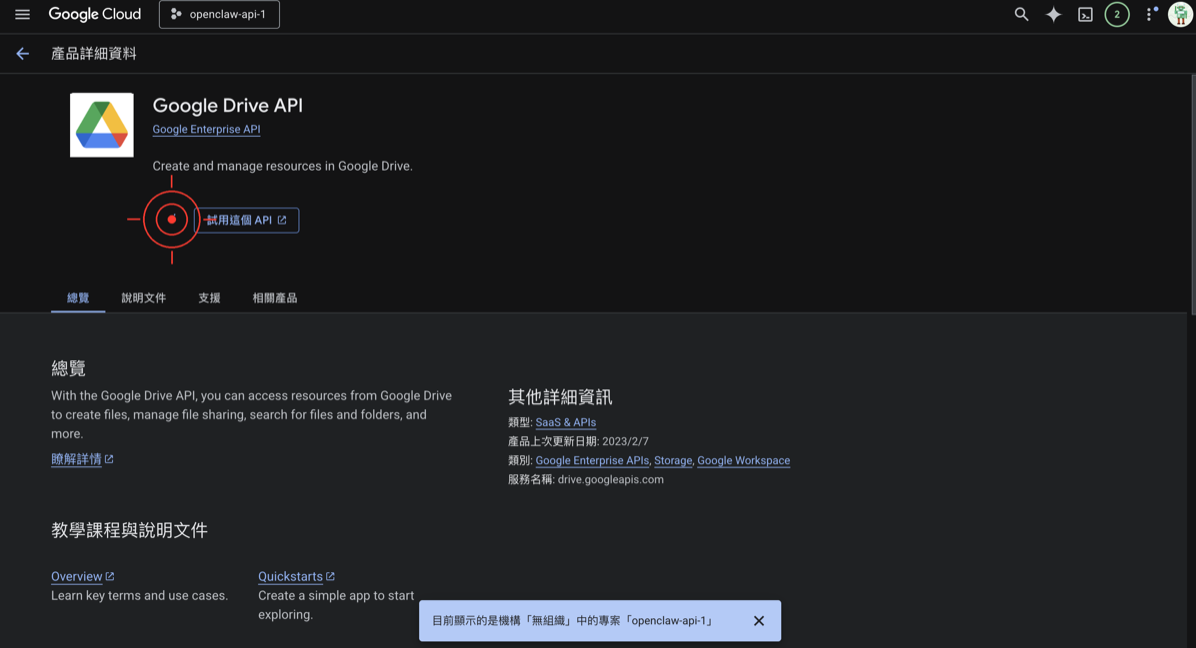Dismiss the project notification toast
This screenshot has height=648, width=1196.
click(x=760, y=620)
